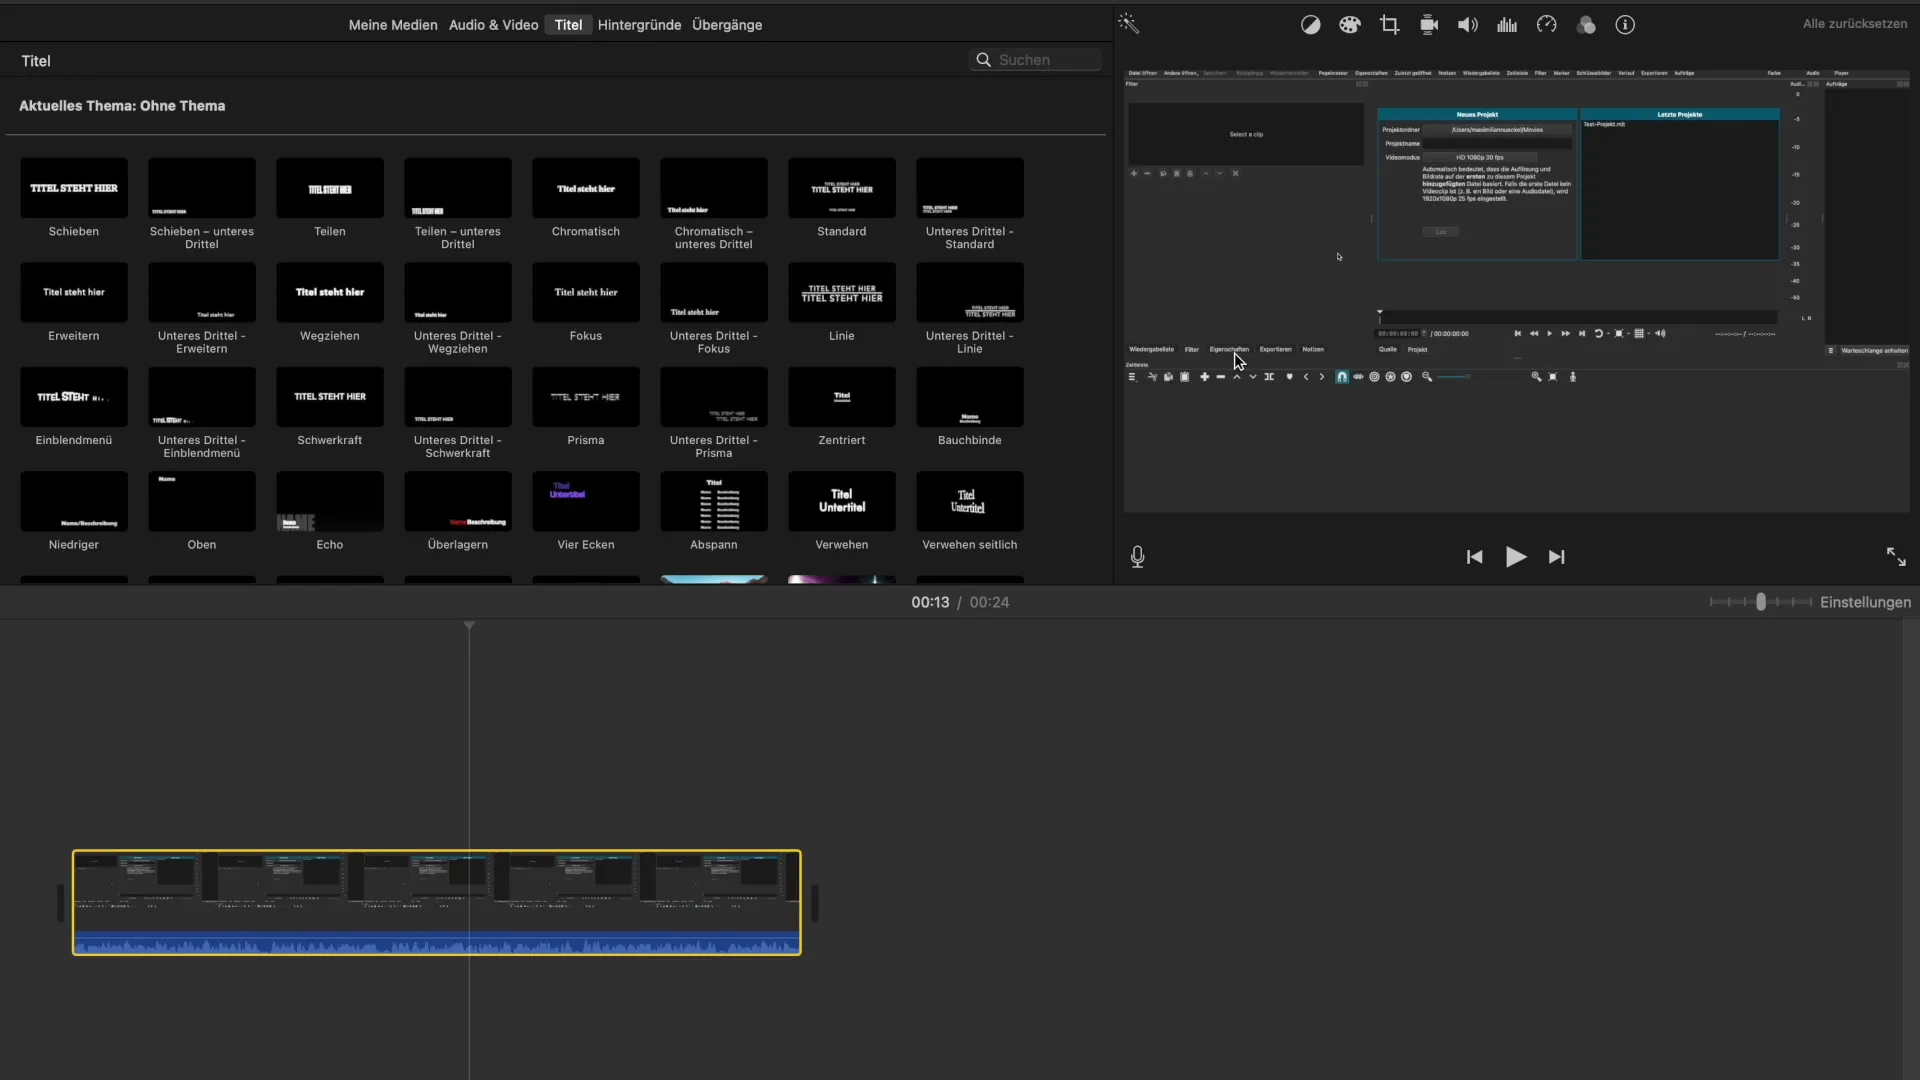Open clip filter and audio effects icon
This screenshot has width=1920, height=1080.
(1586, 25)
